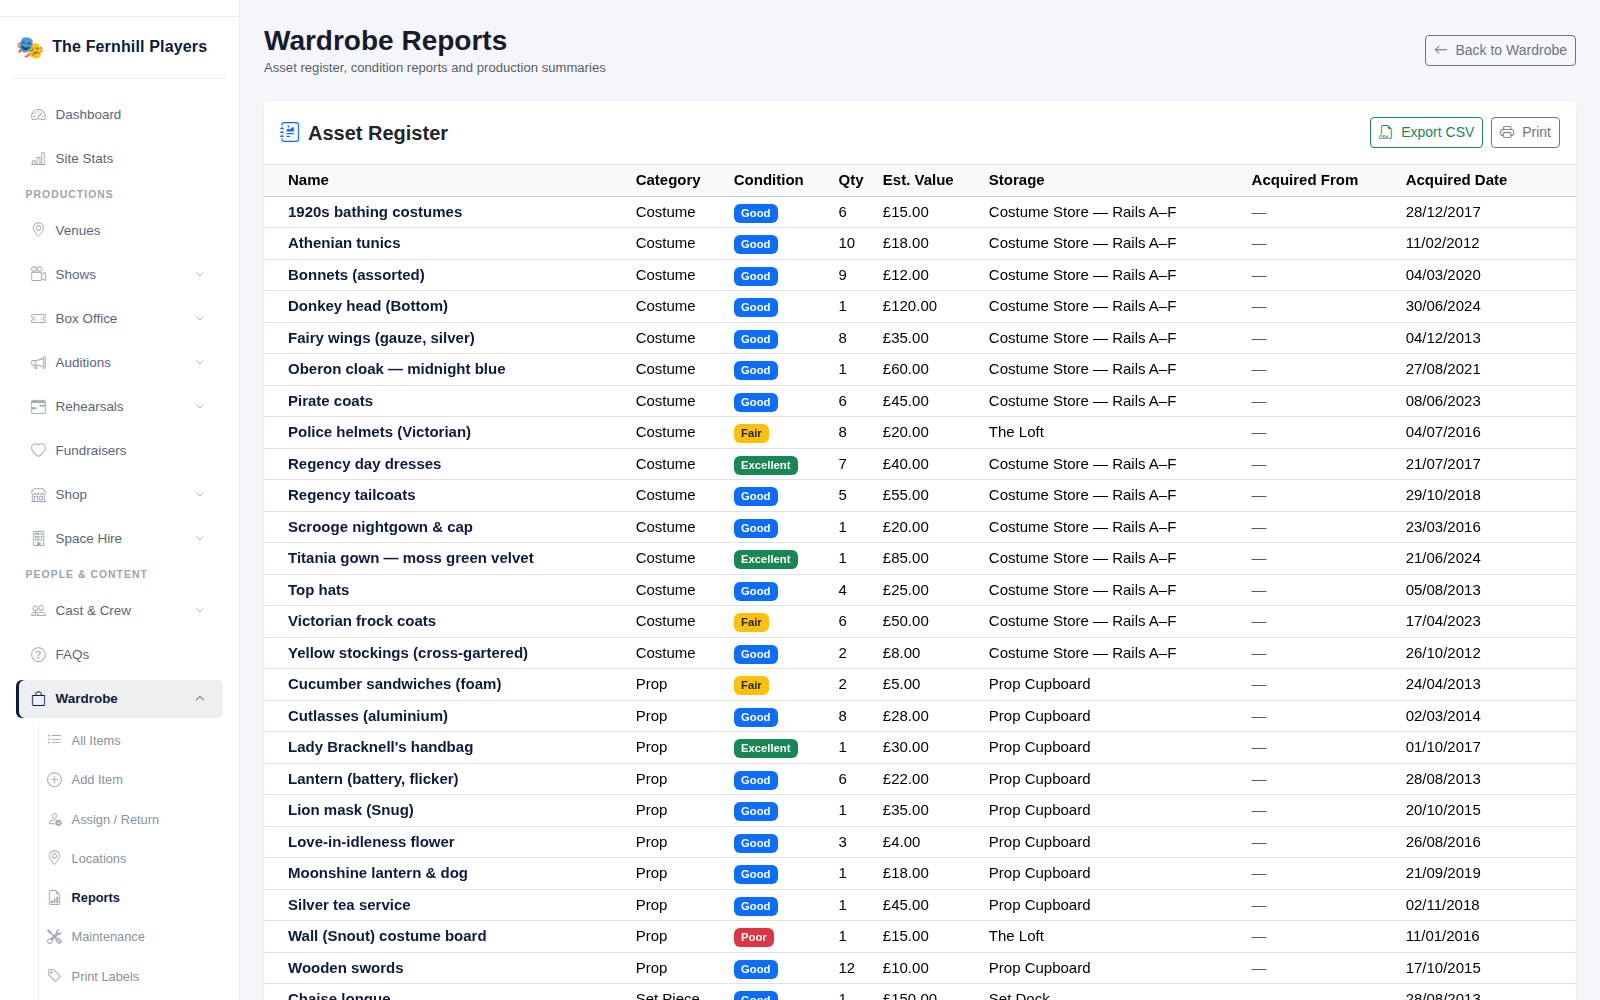Image resolution: width=1600 pixels, height=1000 pixels.
Task: Click the Wooden swords item name
Action: point(346,968)
